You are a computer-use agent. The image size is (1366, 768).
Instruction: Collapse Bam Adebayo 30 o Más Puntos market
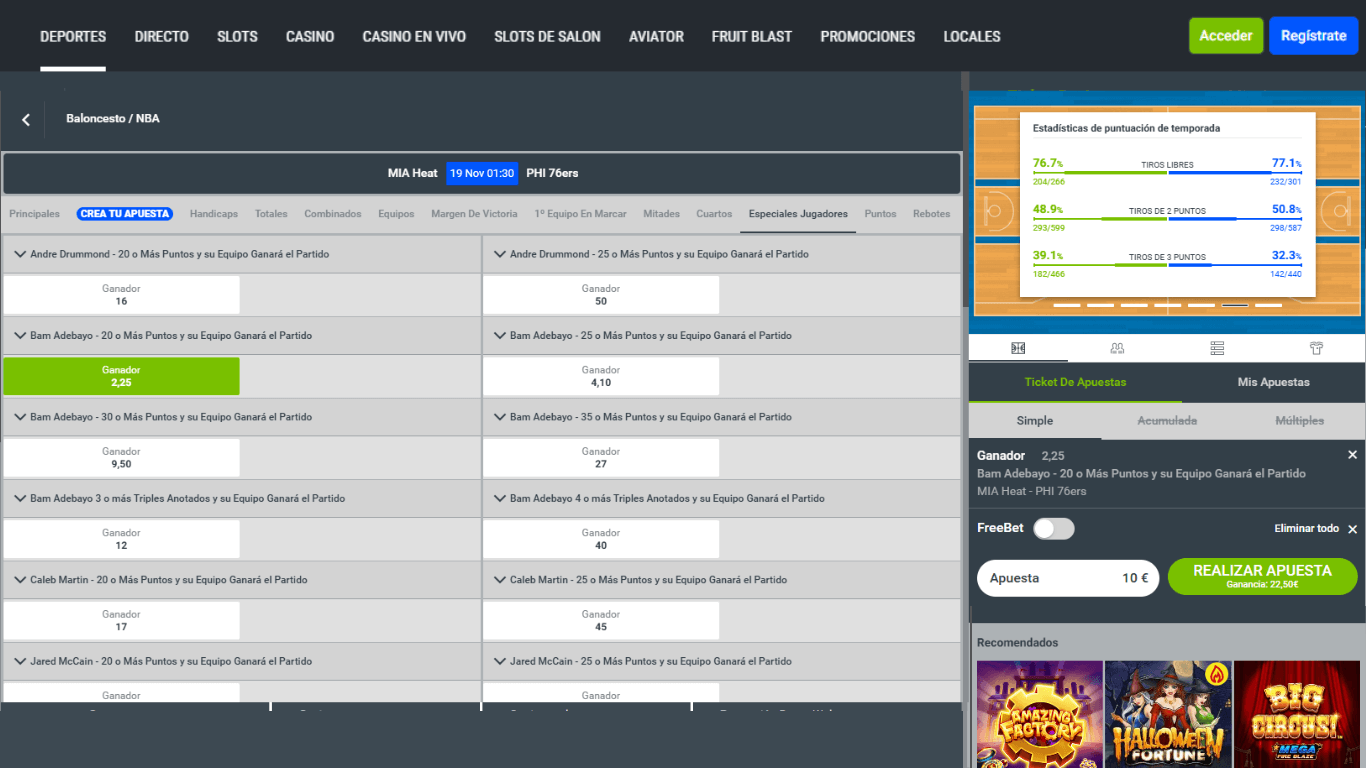pyautogui.click(x=19, y=417)
